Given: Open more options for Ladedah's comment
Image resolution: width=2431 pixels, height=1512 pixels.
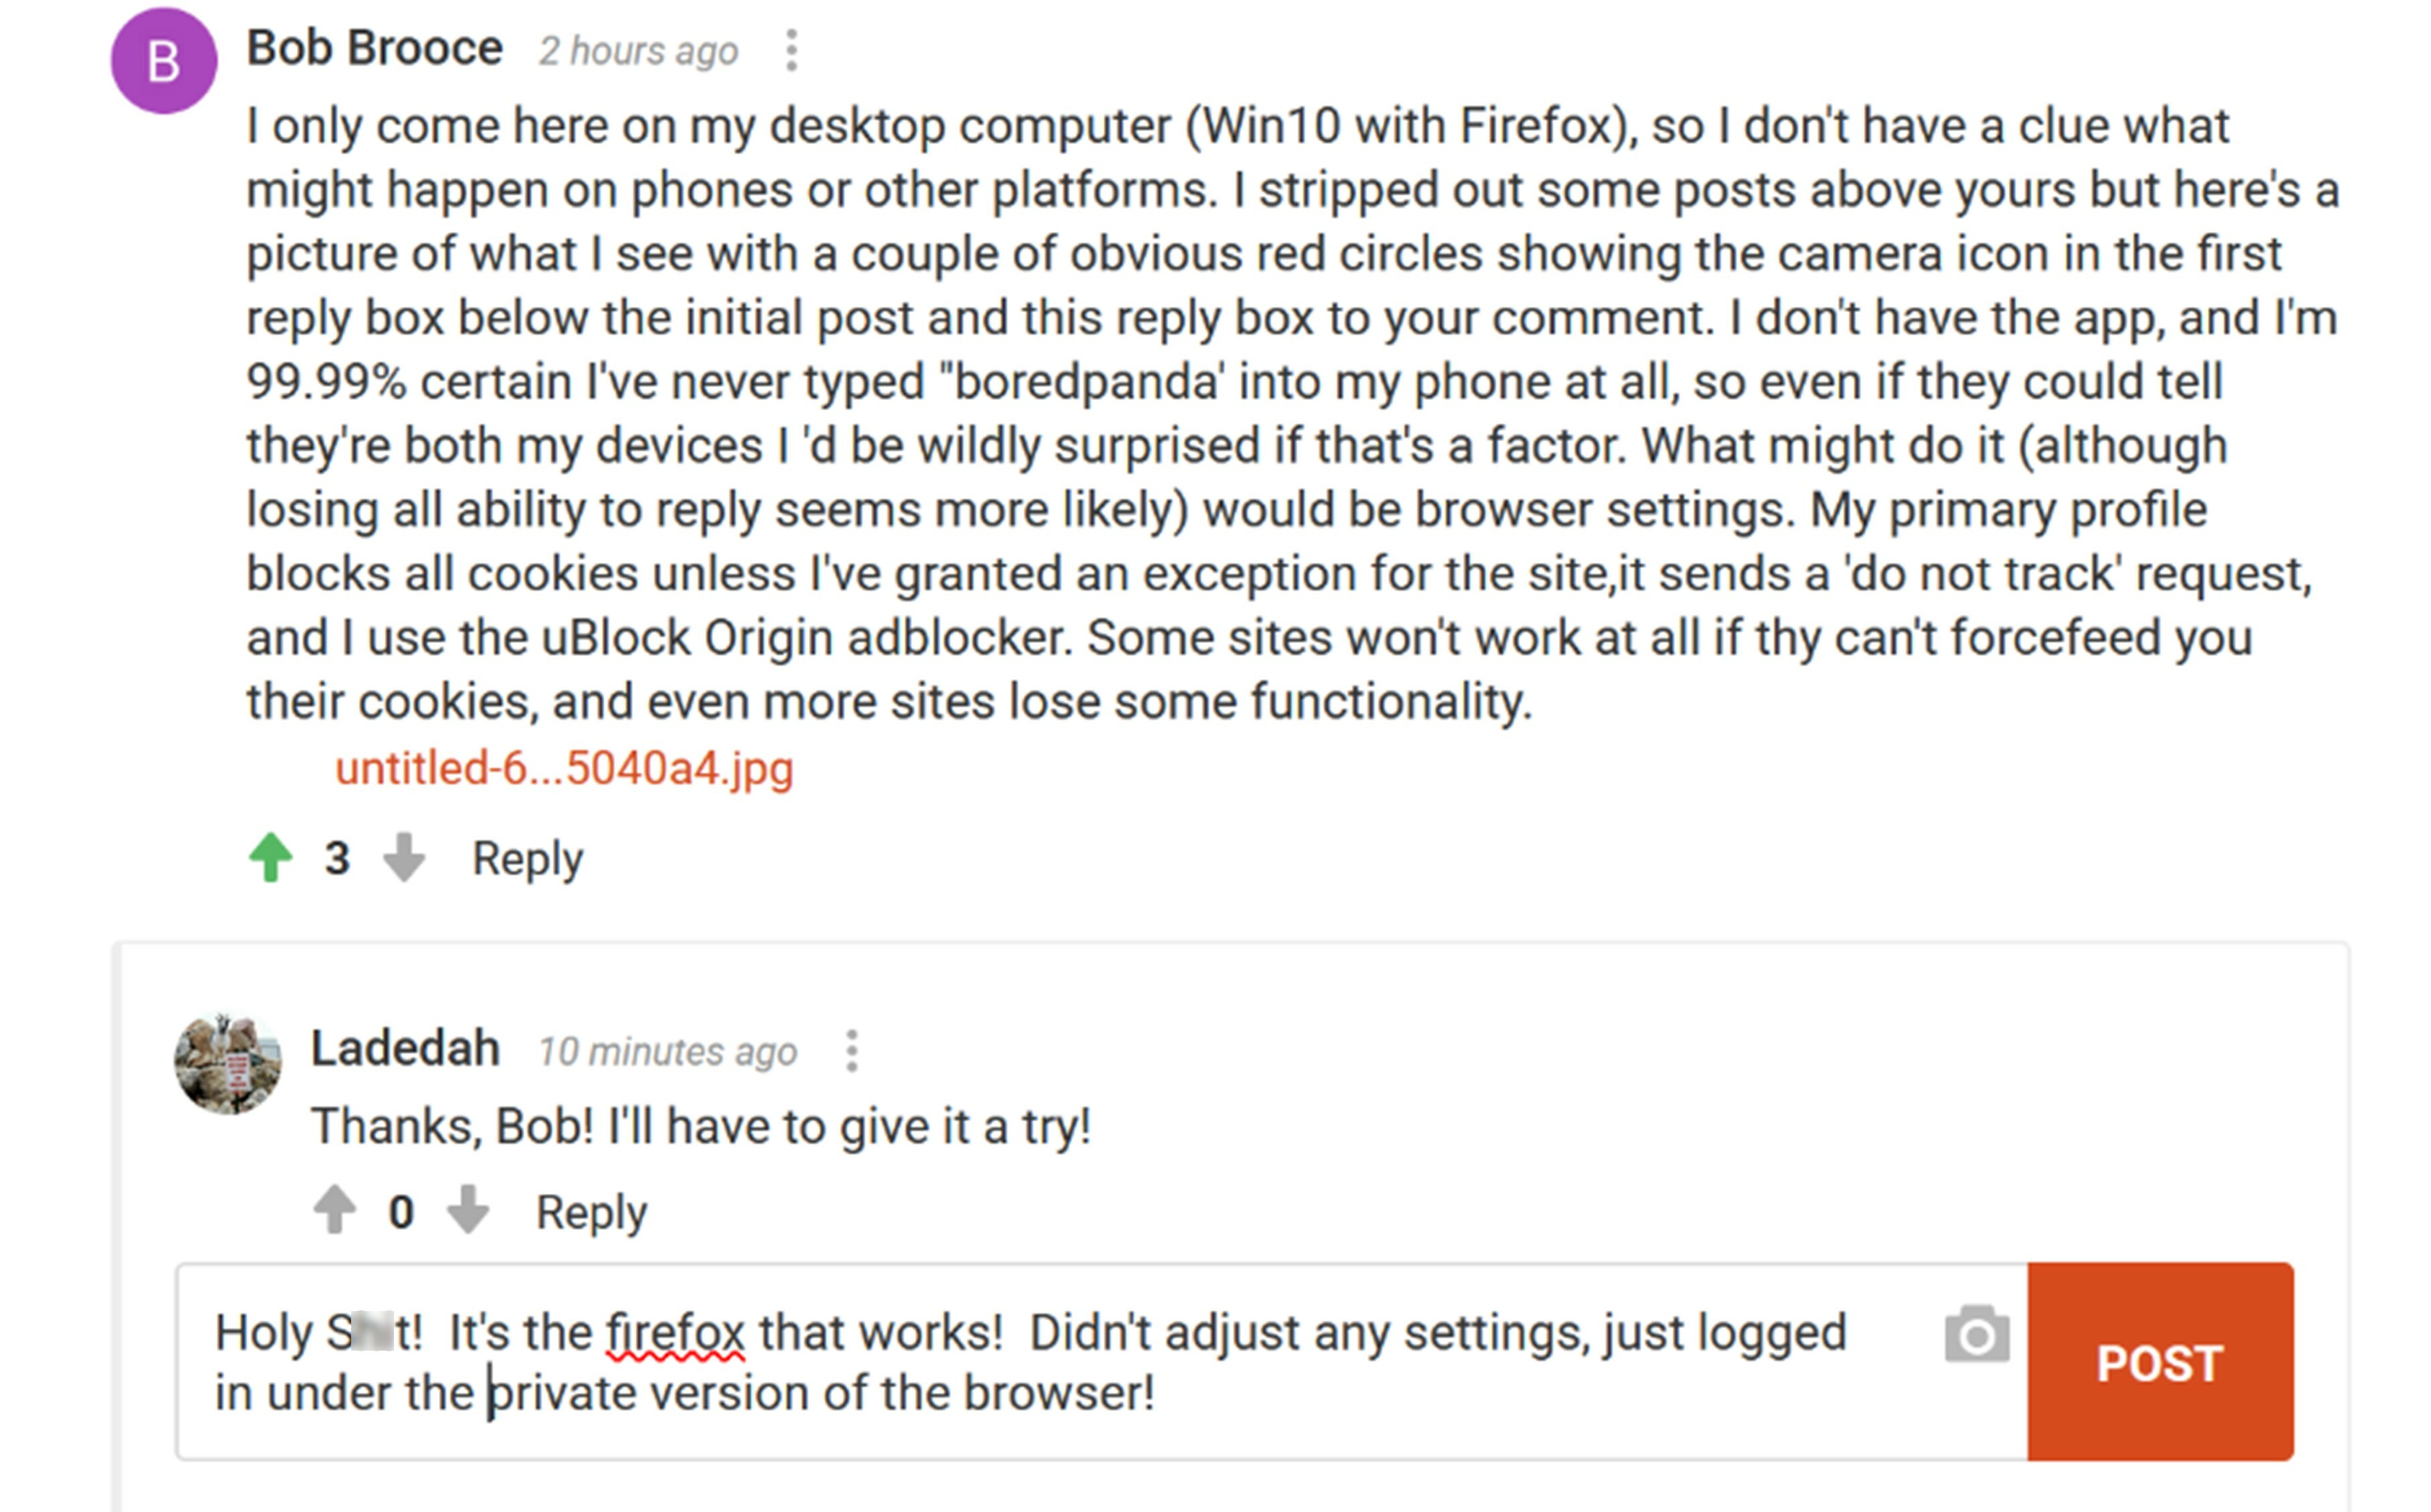Looking at the screenshot, I should 851,1051.
